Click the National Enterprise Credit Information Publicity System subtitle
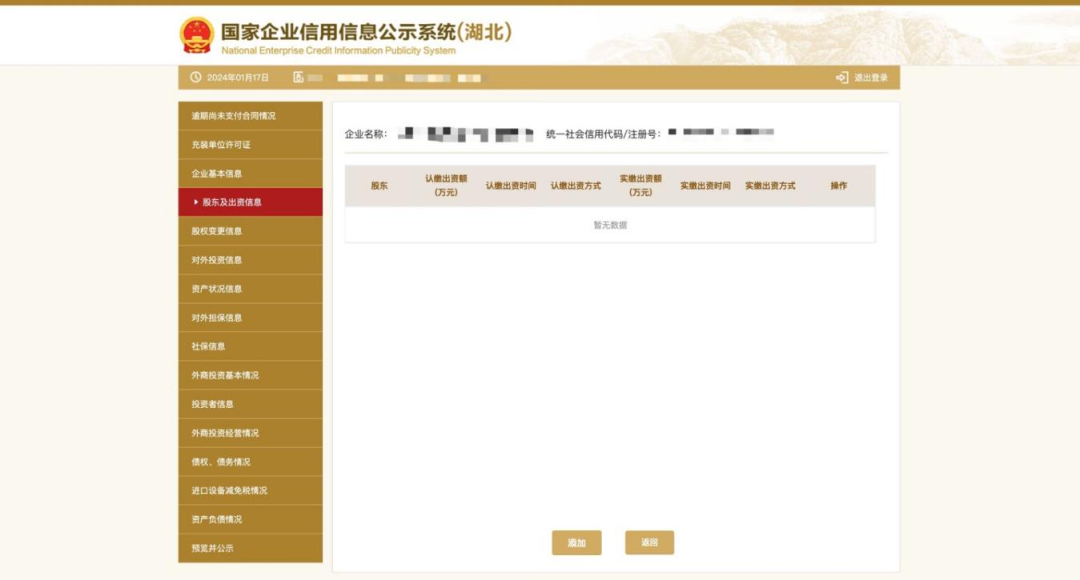Viewport: 1080px width, 580px height. (338, 51)
